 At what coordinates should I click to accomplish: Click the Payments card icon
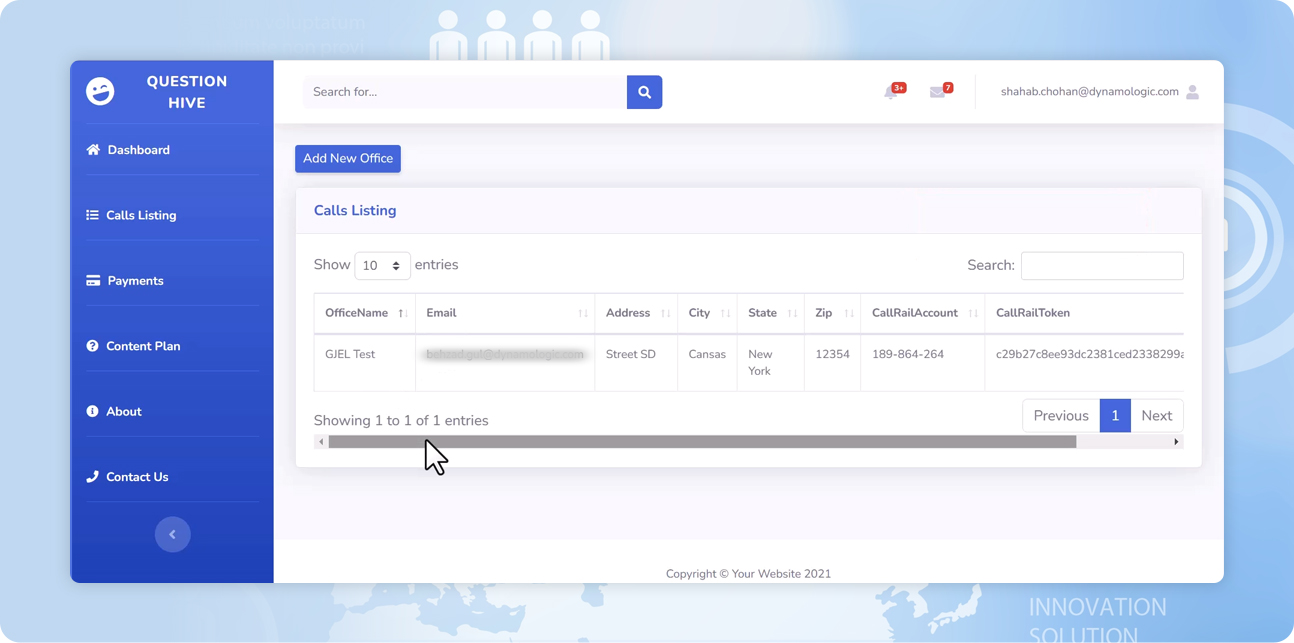pyautogui.click(x=93, y=281)
